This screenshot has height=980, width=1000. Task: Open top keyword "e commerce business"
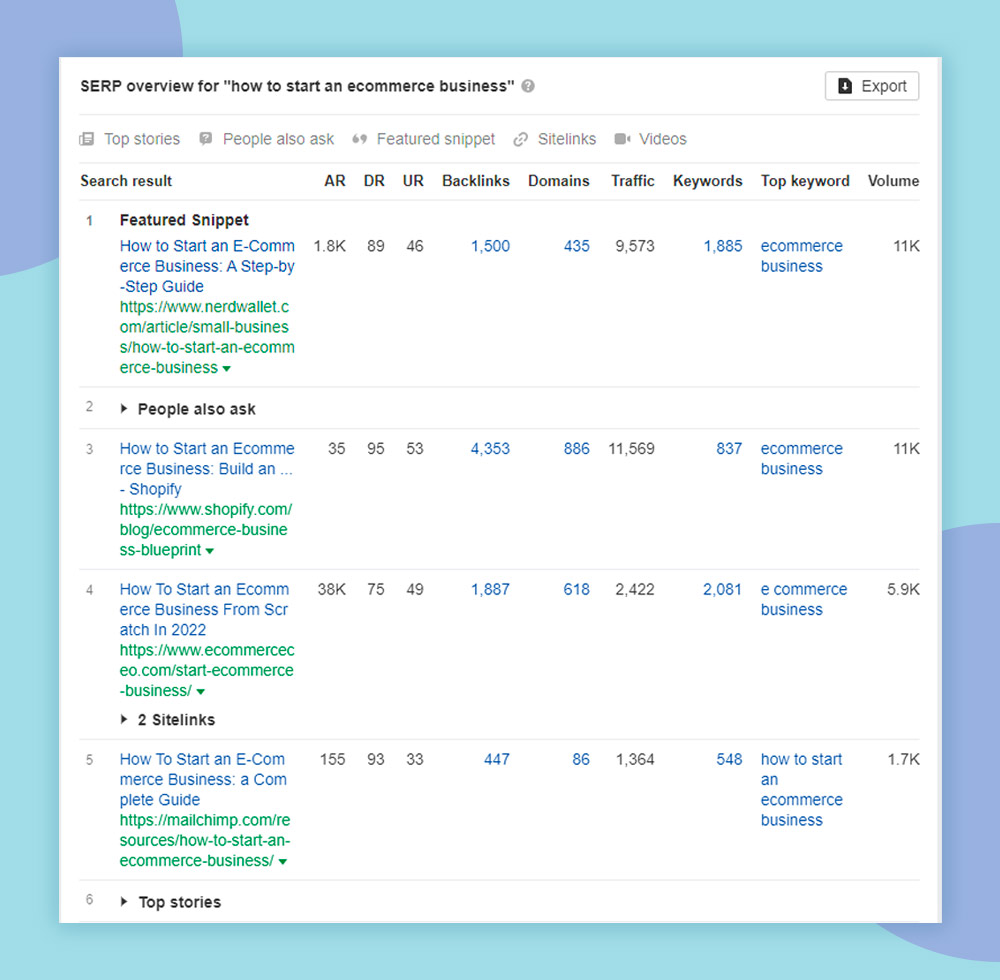804,599
